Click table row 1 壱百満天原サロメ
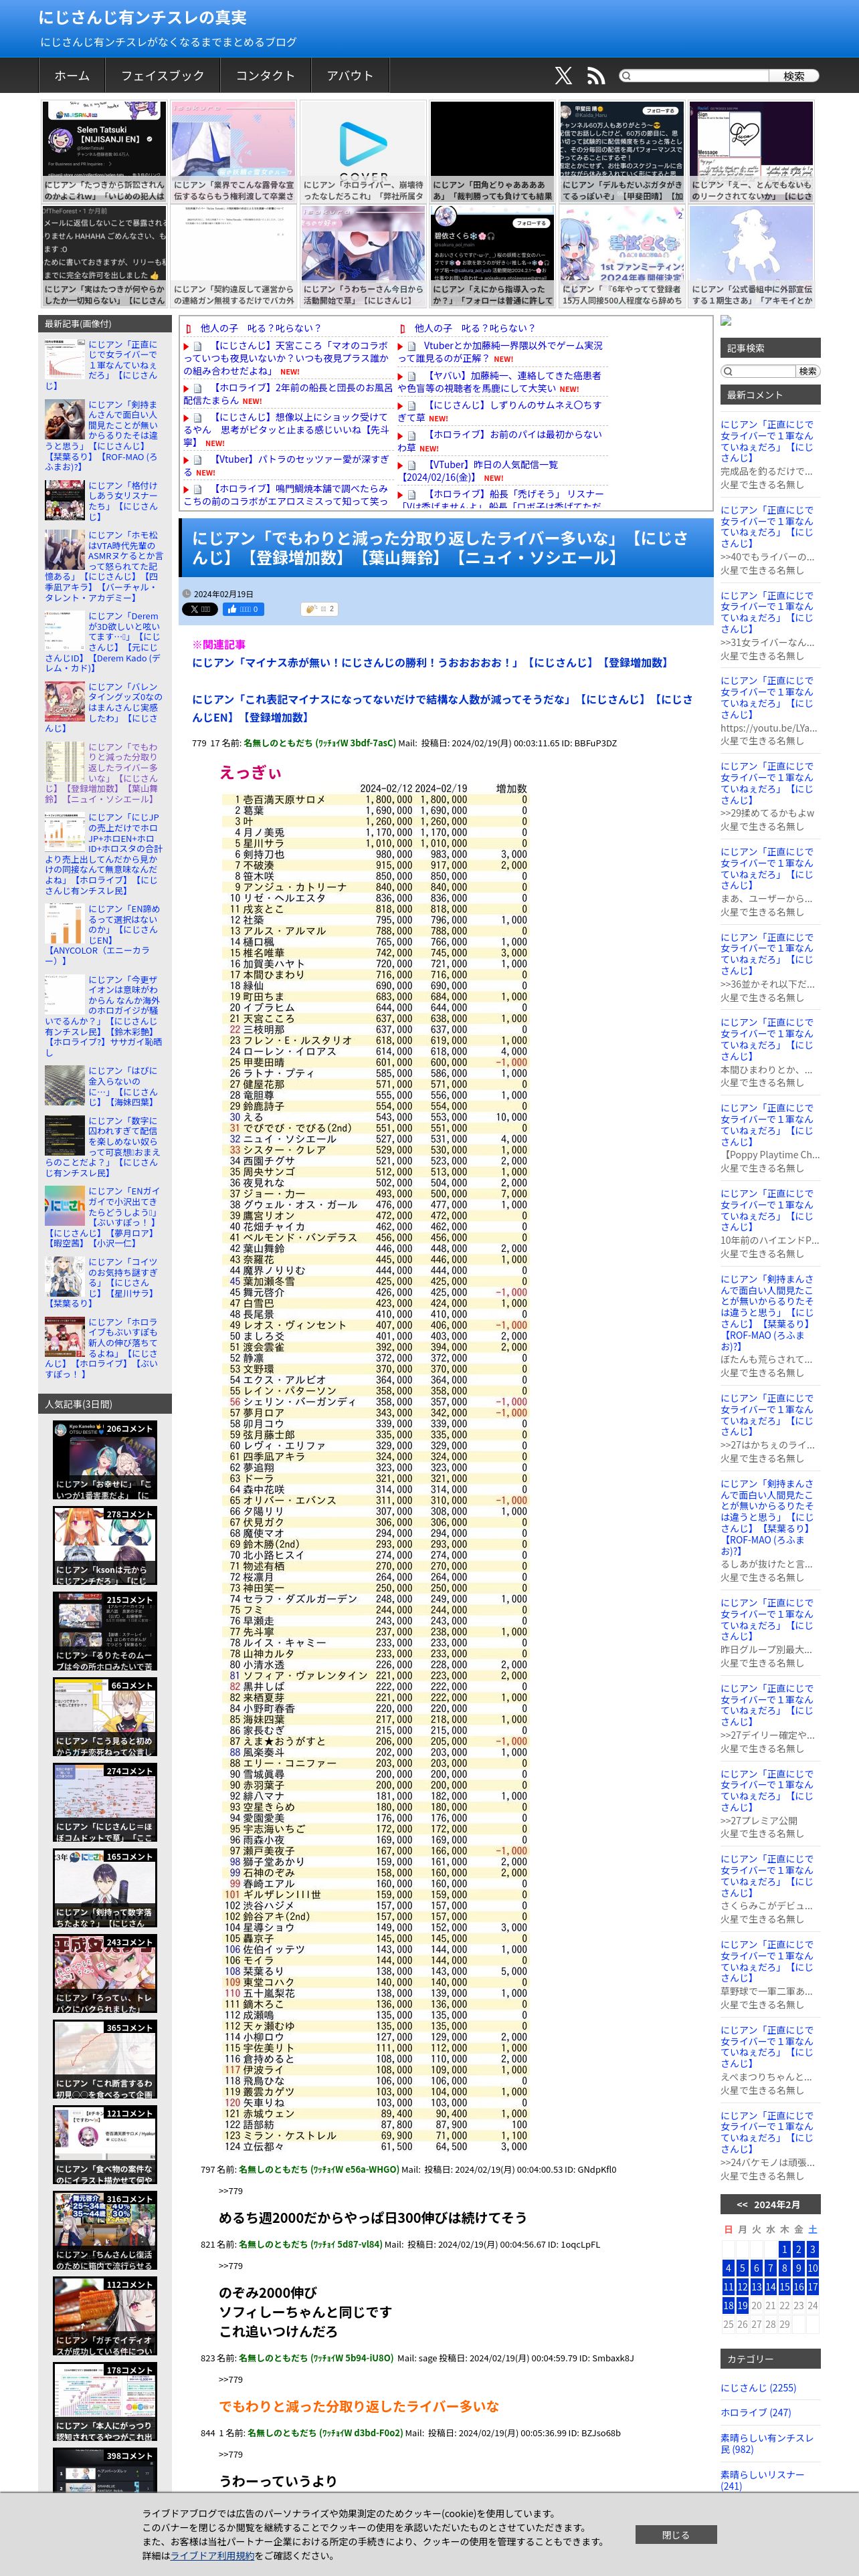This screenshot has width=859, height=2576. pos(374,800)
